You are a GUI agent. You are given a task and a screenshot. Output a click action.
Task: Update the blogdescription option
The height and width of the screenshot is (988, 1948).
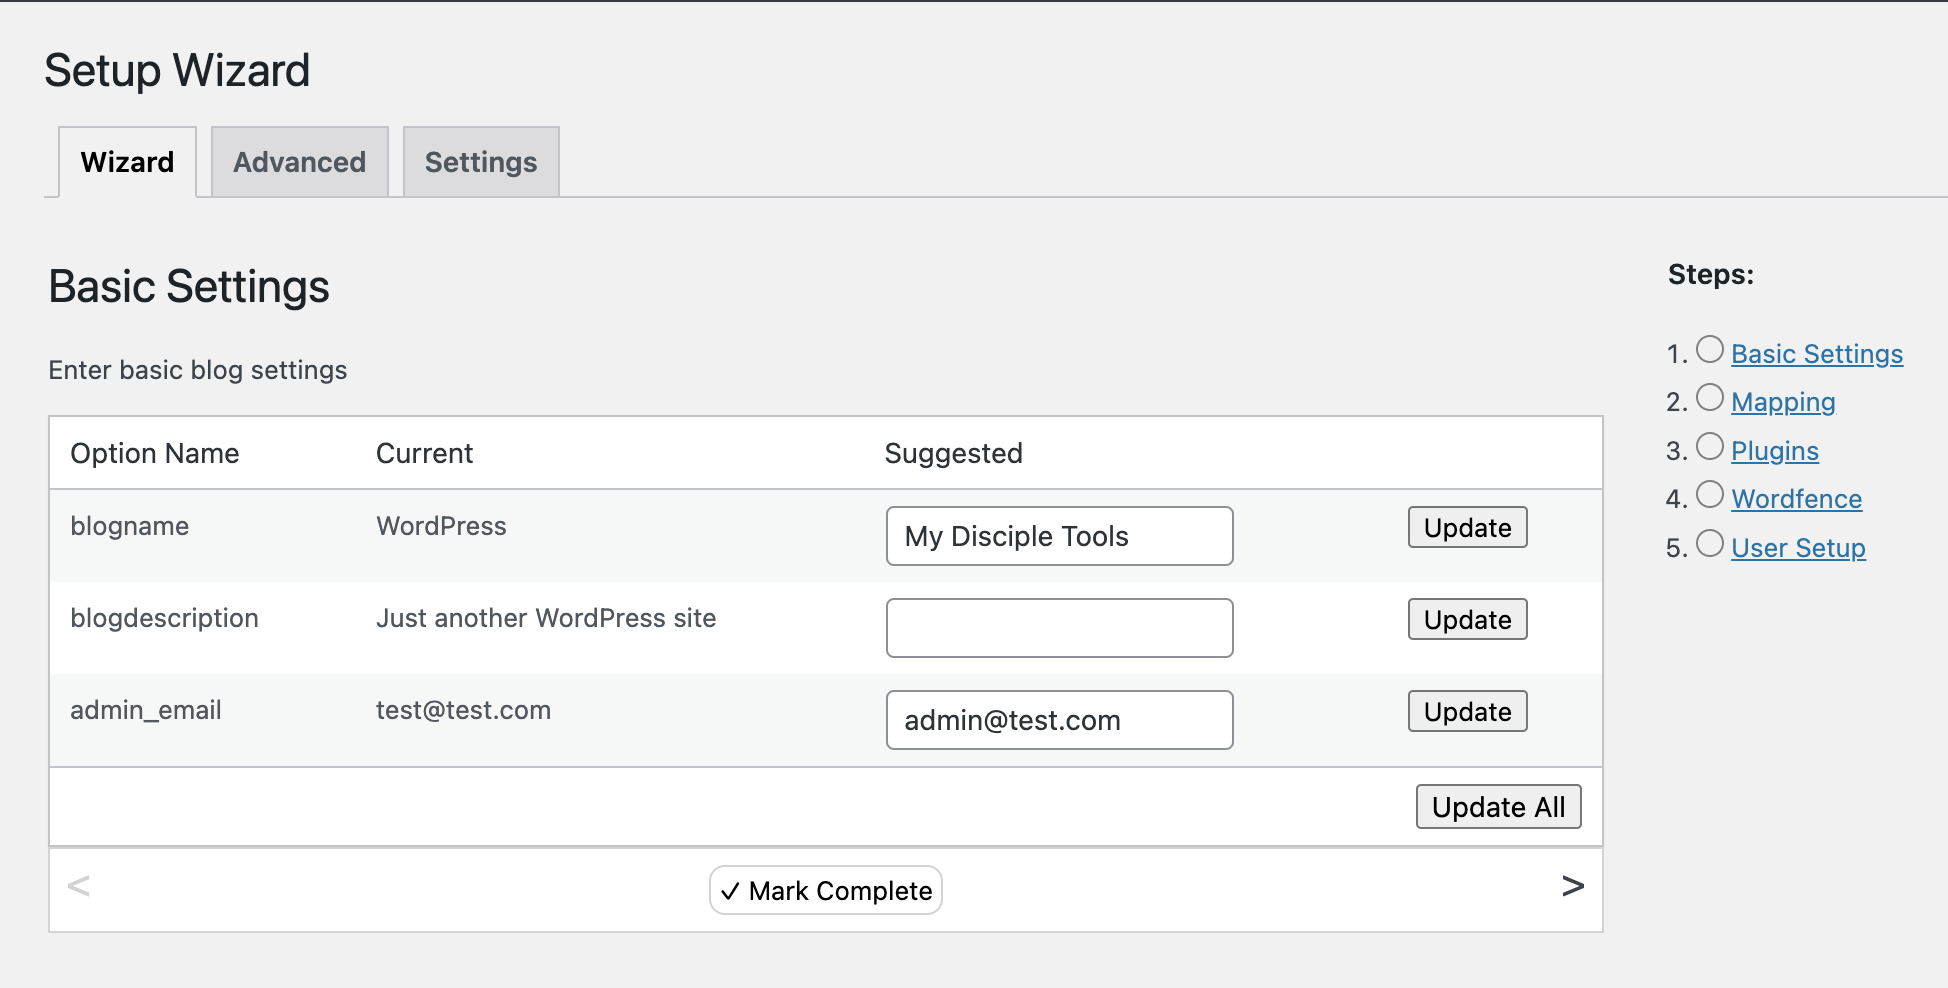(1467, 619)
